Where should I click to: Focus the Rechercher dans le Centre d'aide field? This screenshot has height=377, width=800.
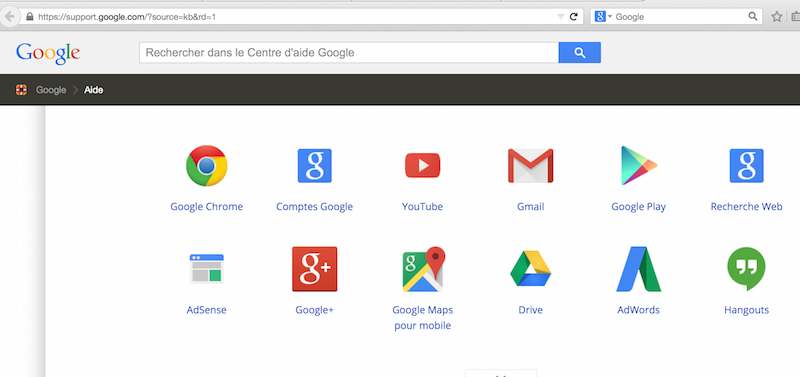click(x=349, y=53)
